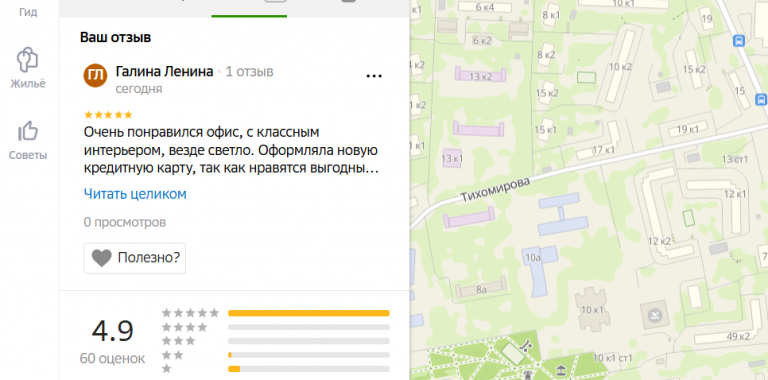This screenshot has height=380, width=768.
Task: Click the swimming pool icon on the map
Action: click(655, 316)
